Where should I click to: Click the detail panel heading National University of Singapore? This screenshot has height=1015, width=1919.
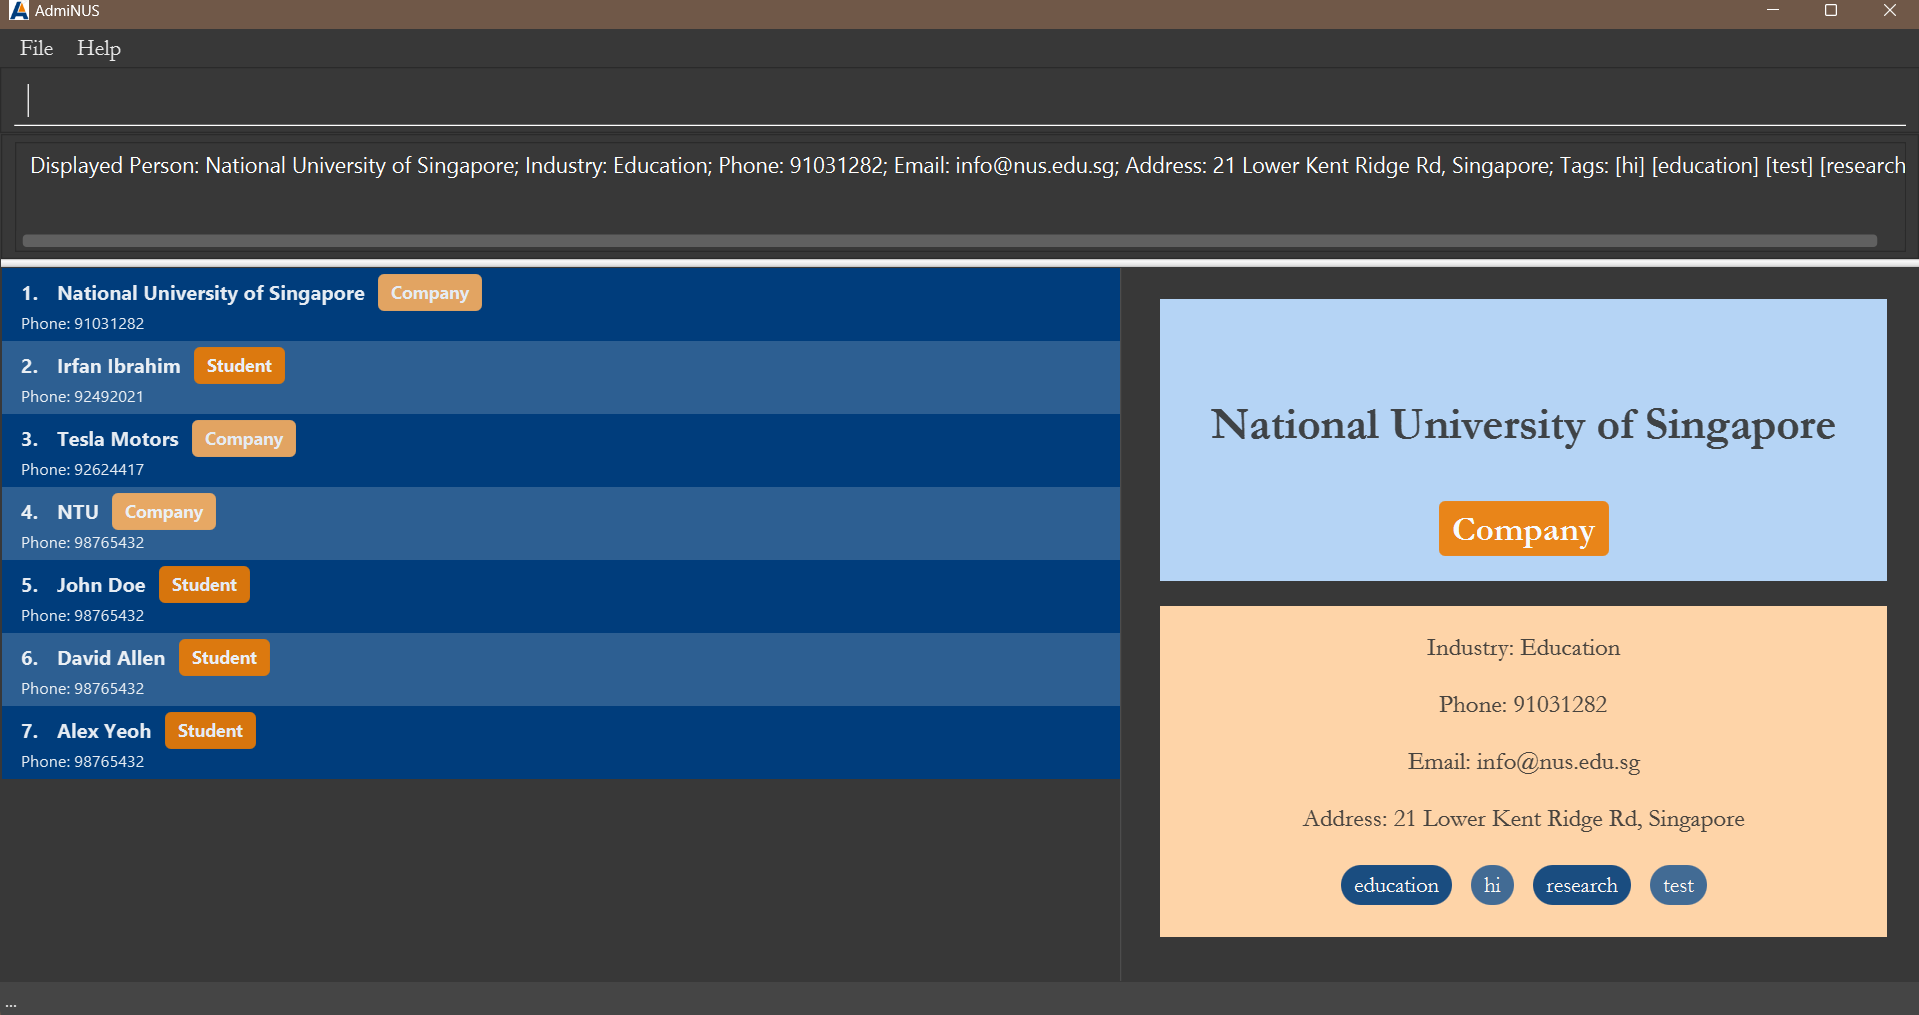1523,425
